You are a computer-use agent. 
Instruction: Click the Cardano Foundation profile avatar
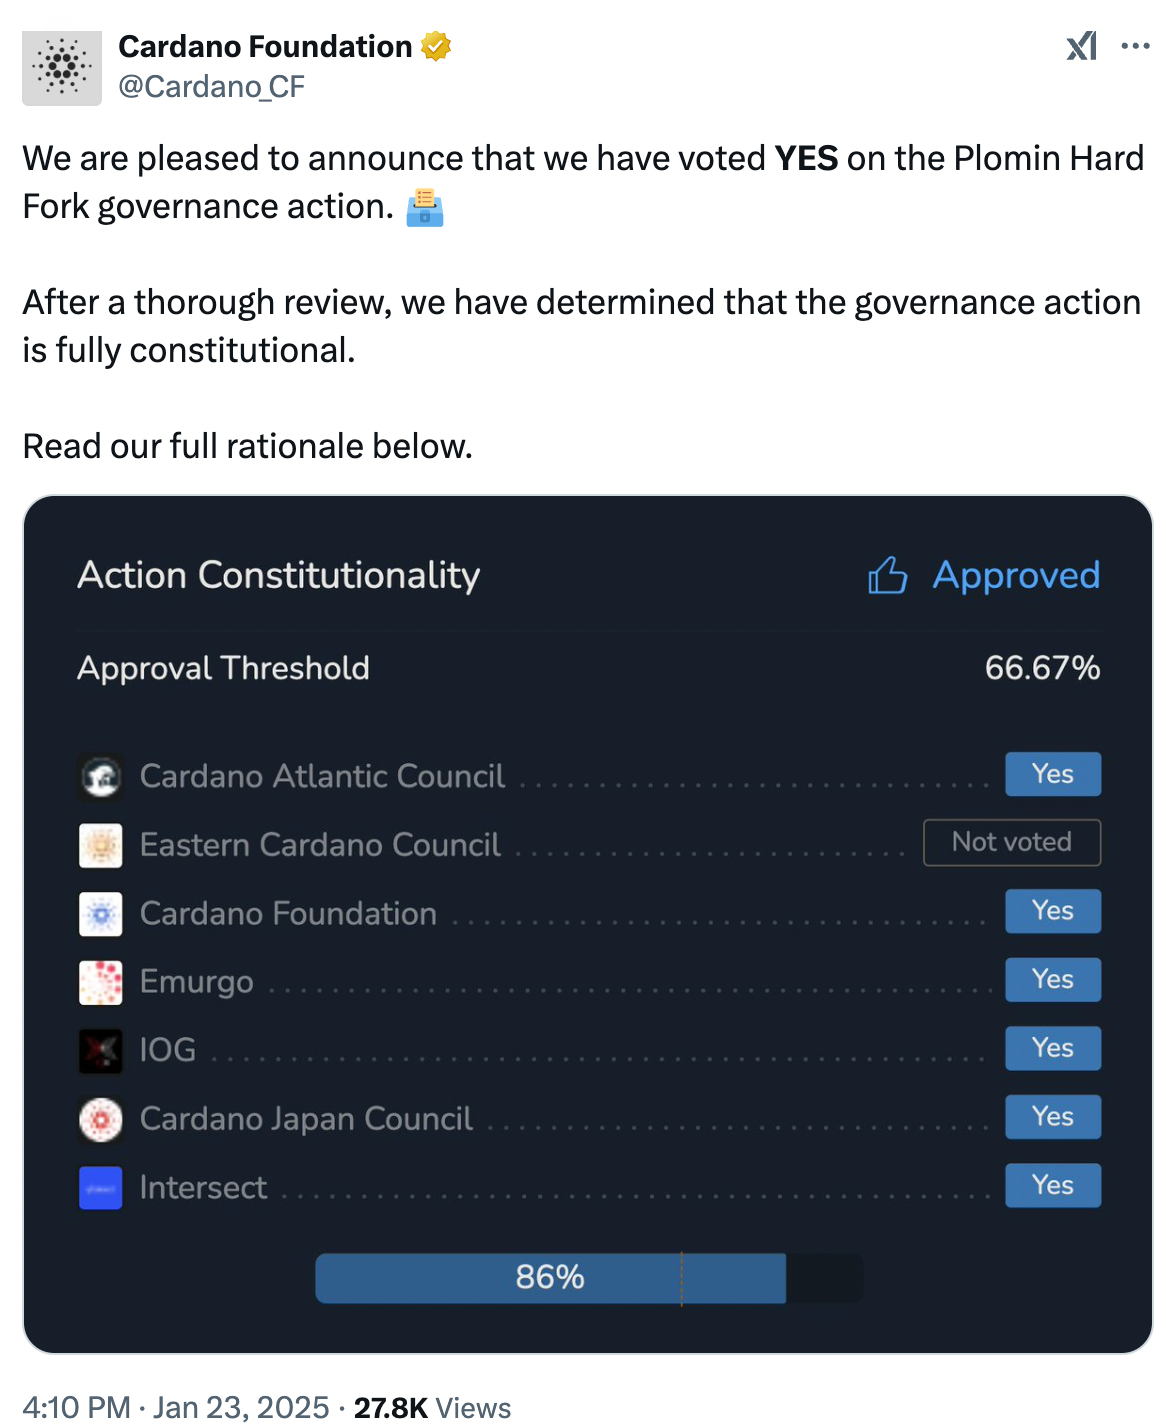62,68
